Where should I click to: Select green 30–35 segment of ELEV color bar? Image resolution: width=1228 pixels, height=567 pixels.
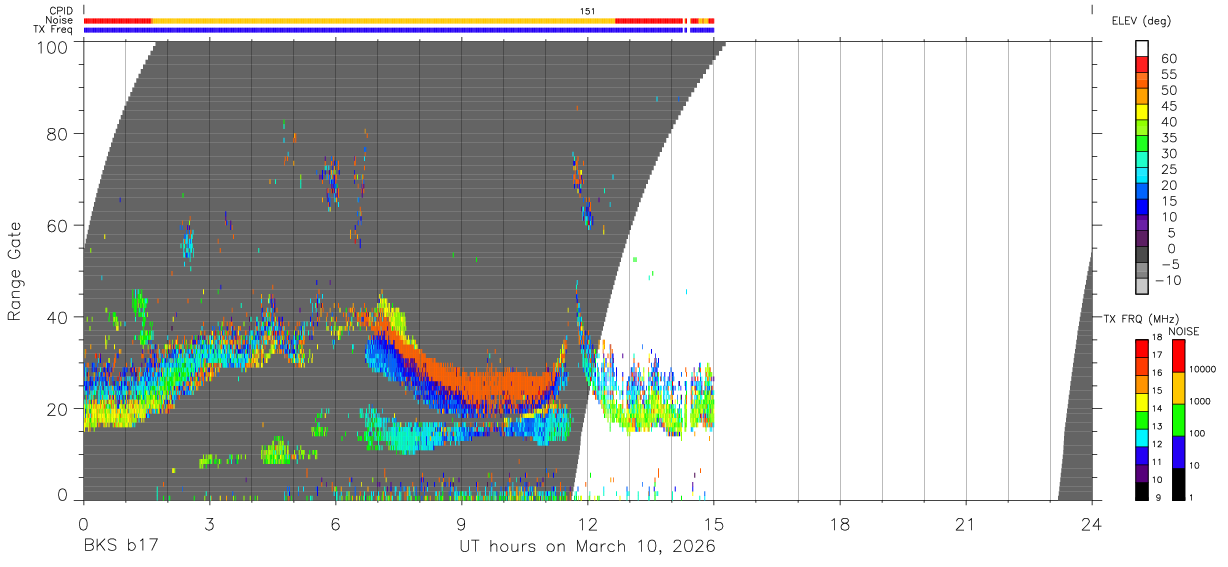click(x=1142, y=145)
